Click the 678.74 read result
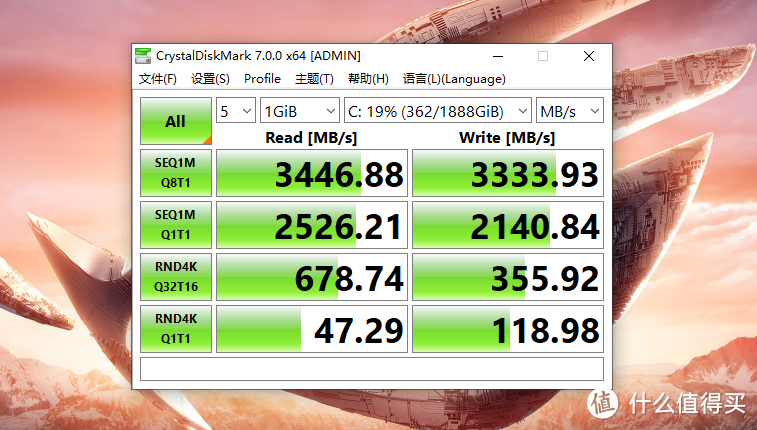Screen dimensions: 757x430 (x=312, y=277)
